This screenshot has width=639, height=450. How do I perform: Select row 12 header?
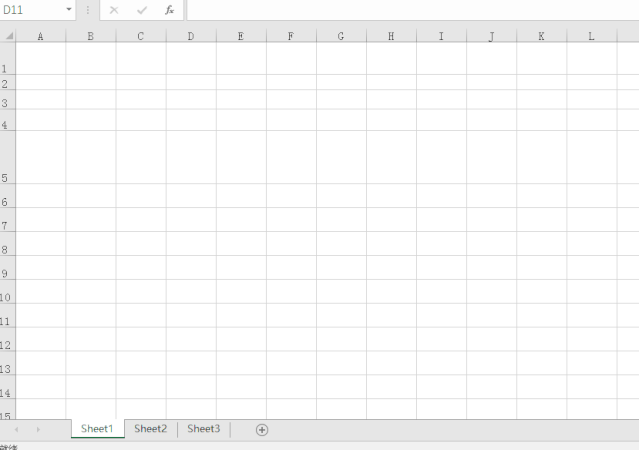click(8, 340)
